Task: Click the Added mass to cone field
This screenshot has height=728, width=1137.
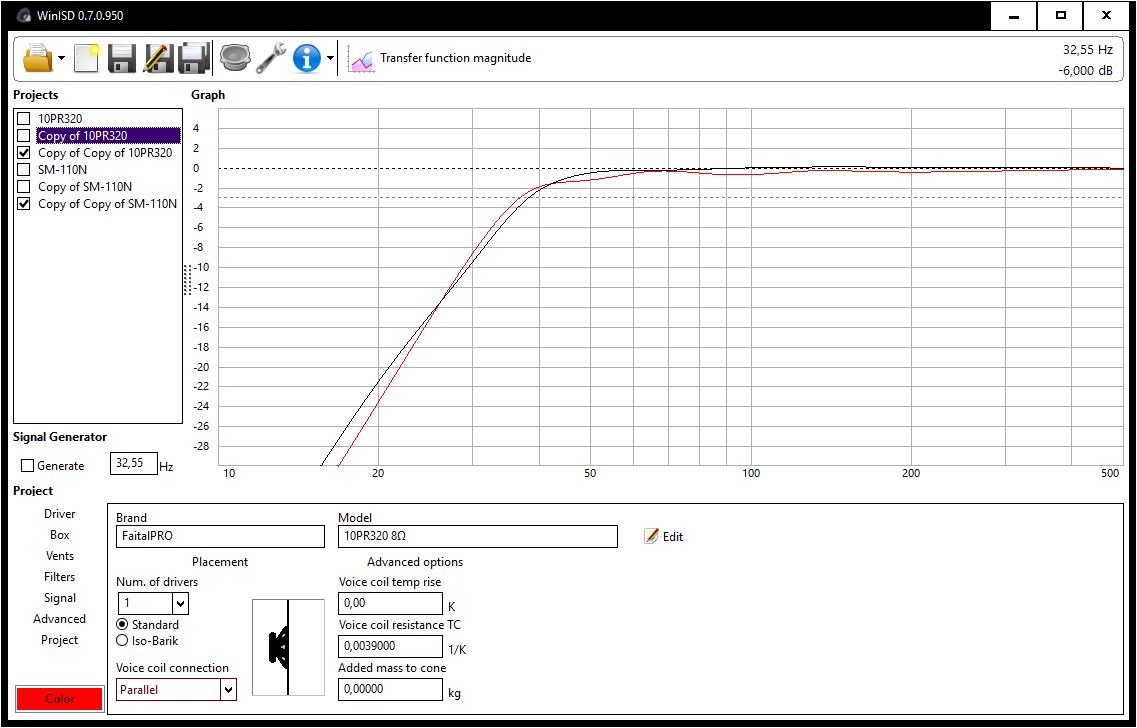Action: tap(390, 690)
